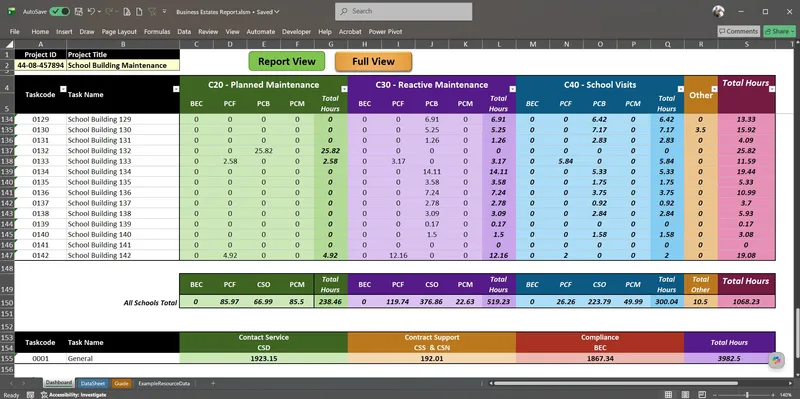Click the clear filter funnel icon
Viewport: 800px width, 399px height.
pos(152,11)
